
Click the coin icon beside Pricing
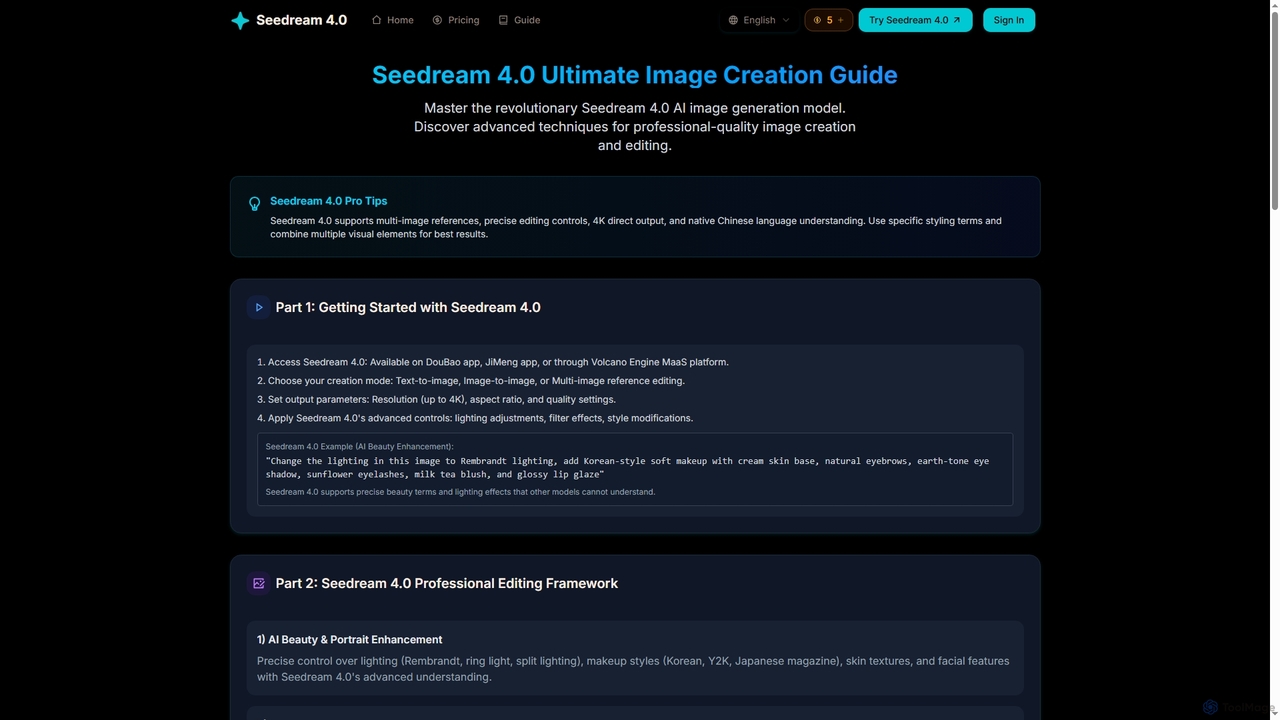[437, 20]
